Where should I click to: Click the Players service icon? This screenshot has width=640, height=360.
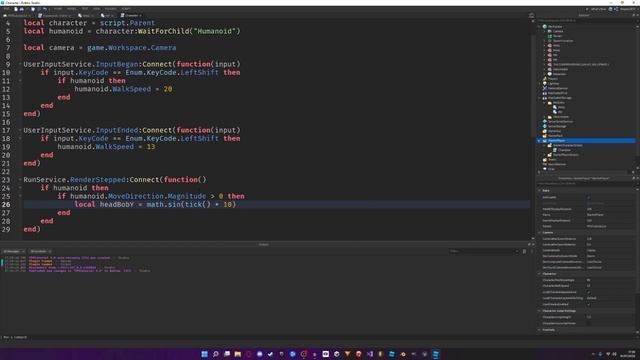tap(544, 79)
